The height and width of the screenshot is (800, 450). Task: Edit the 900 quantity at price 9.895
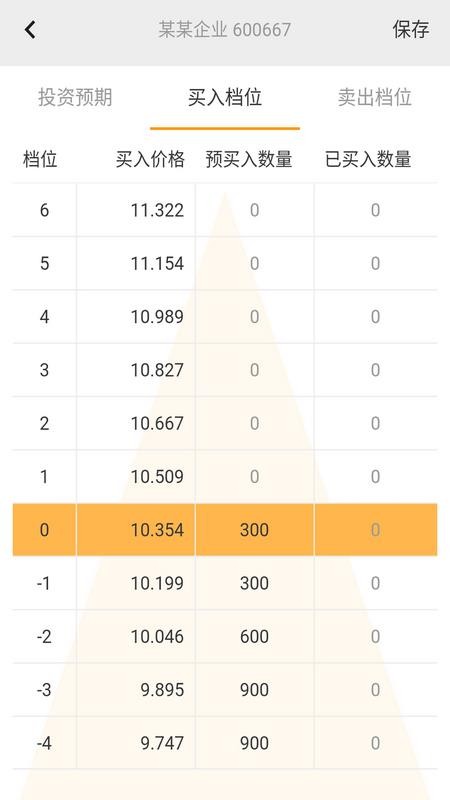255,689
